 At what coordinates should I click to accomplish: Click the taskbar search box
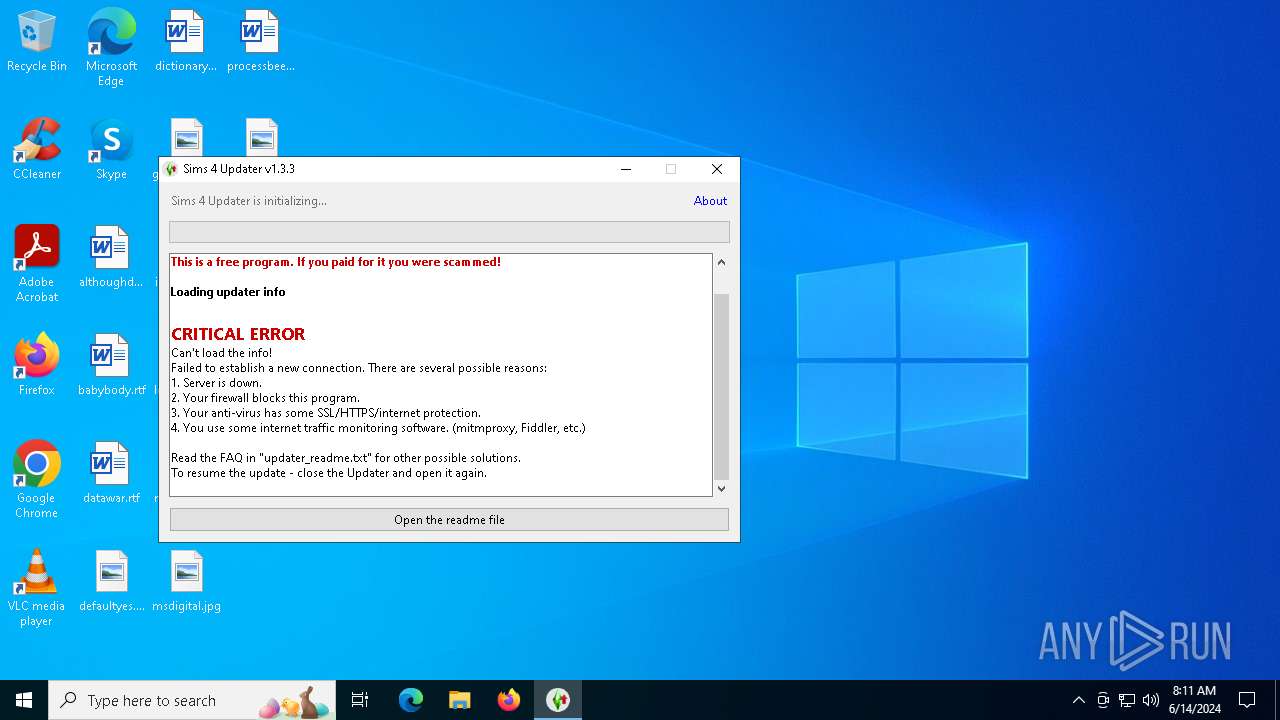coord(192,700)
